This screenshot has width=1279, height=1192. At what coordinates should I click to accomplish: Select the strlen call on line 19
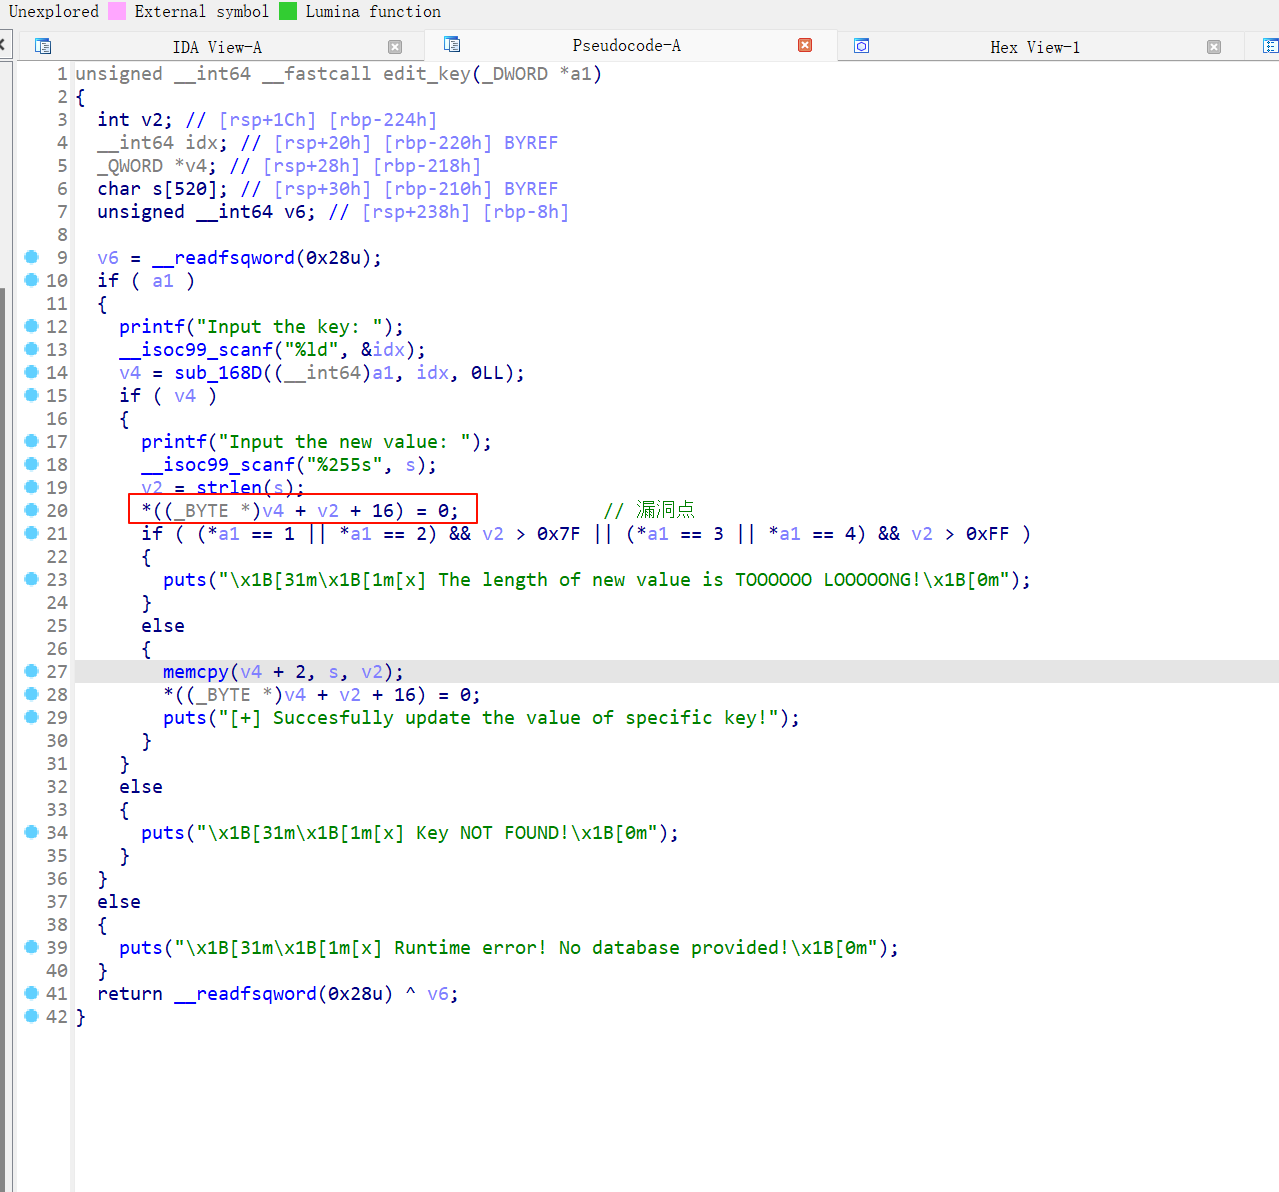point(229,488)
